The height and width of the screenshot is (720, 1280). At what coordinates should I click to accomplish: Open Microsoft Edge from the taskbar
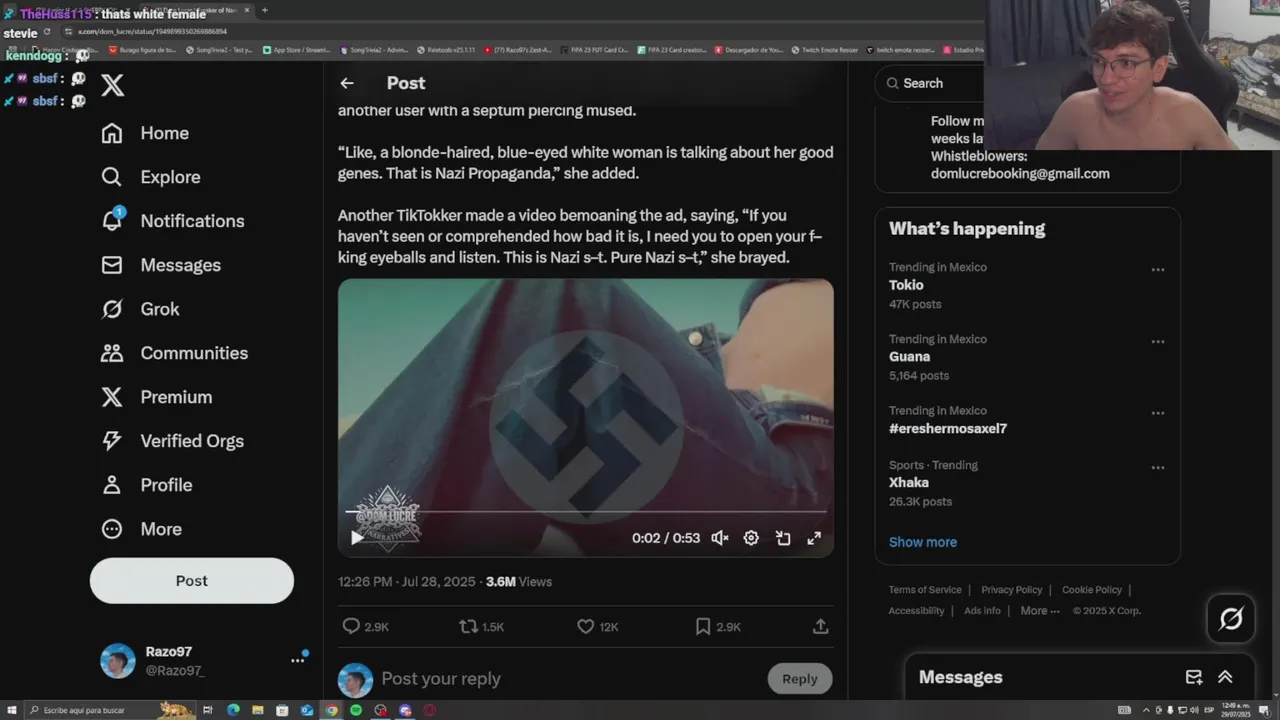coord(233,710)
